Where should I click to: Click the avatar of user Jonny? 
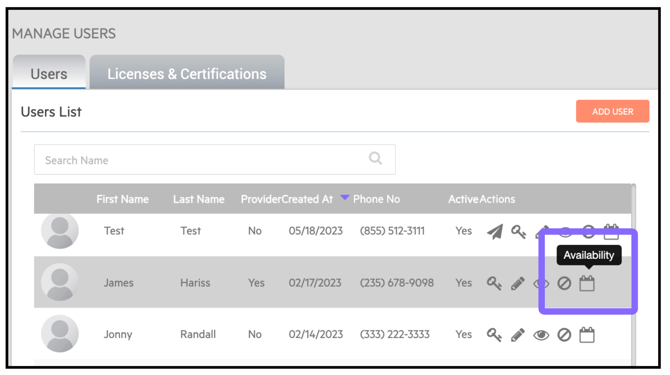click(x=60, y=334)
